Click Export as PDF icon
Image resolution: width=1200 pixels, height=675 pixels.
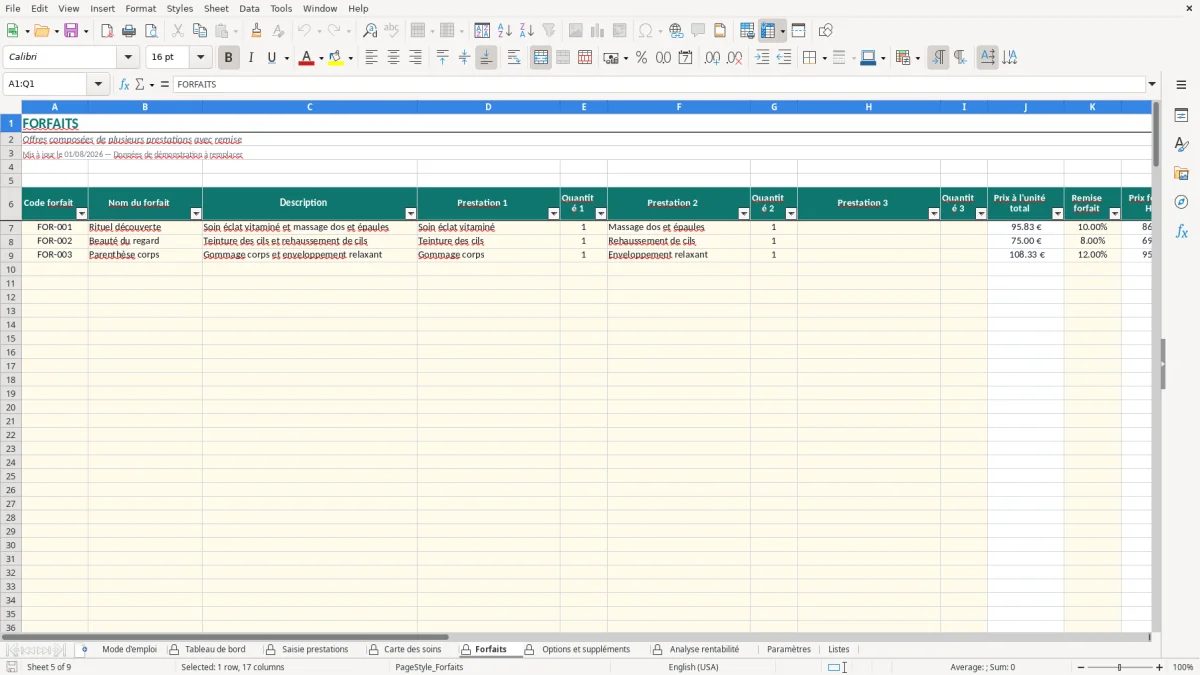tap(107, 31)
